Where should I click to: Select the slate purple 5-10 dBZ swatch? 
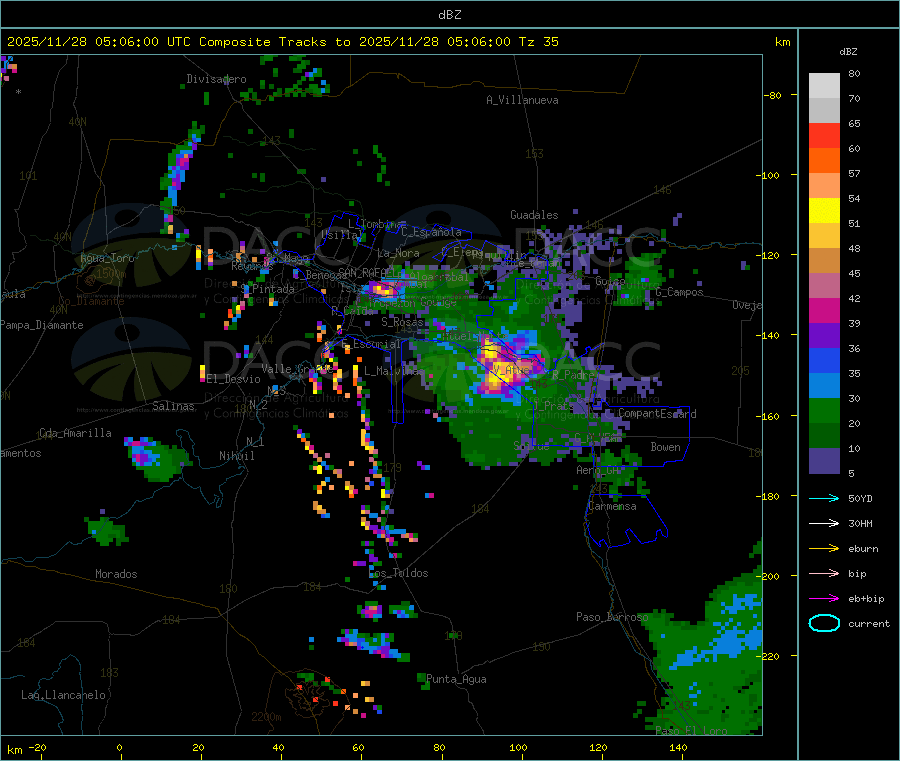point(824,461)
